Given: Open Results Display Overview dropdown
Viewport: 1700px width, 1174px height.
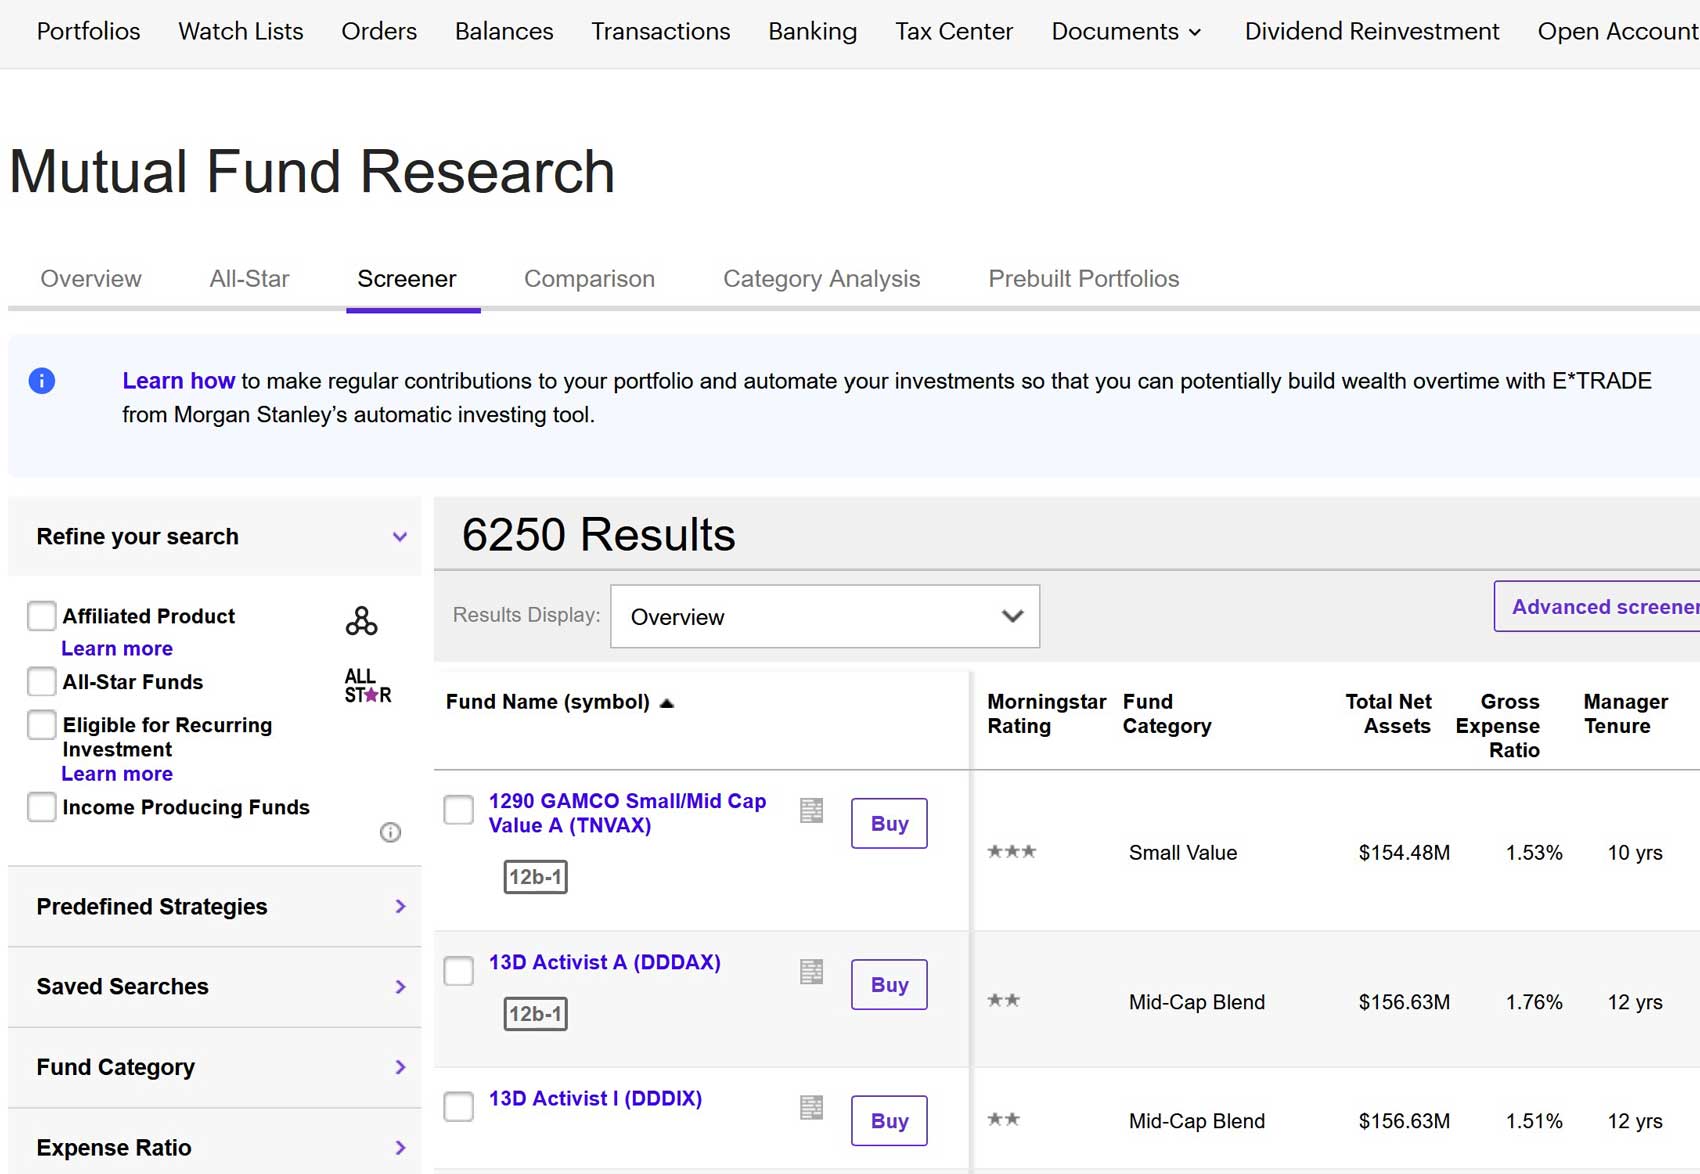Looking at the screenshot, I should pyautogui.click(x=825, y=617).
